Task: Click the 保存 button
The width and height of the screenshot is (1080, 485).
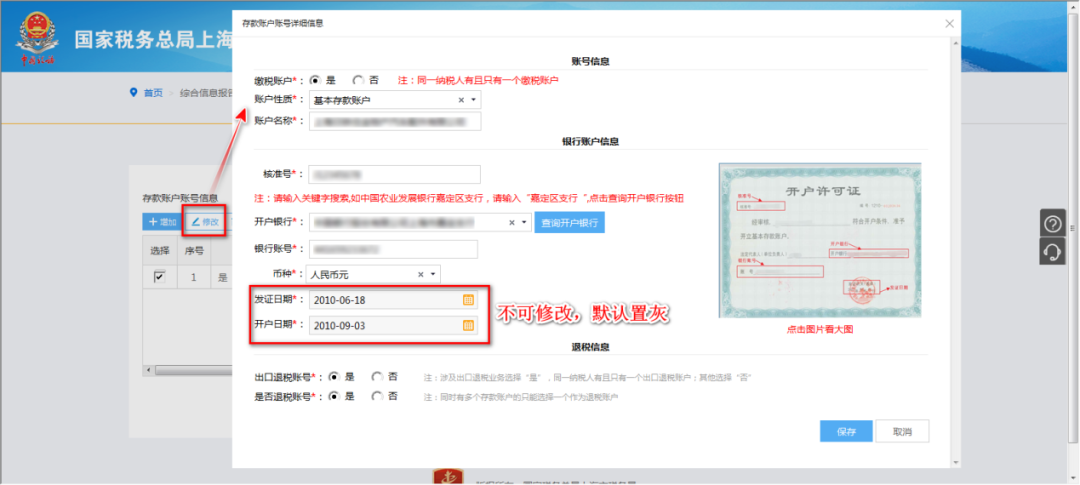Action: point(846,431)
